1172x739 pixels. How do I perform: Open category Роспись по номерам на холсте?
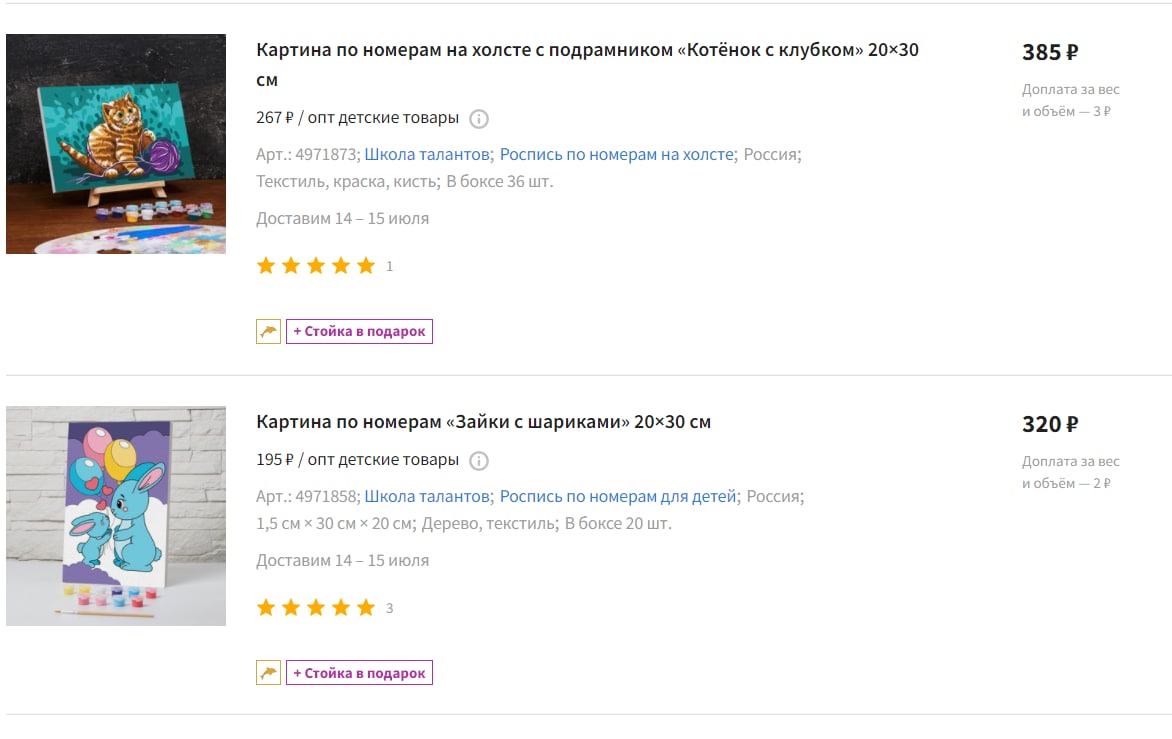click(617, 155)
